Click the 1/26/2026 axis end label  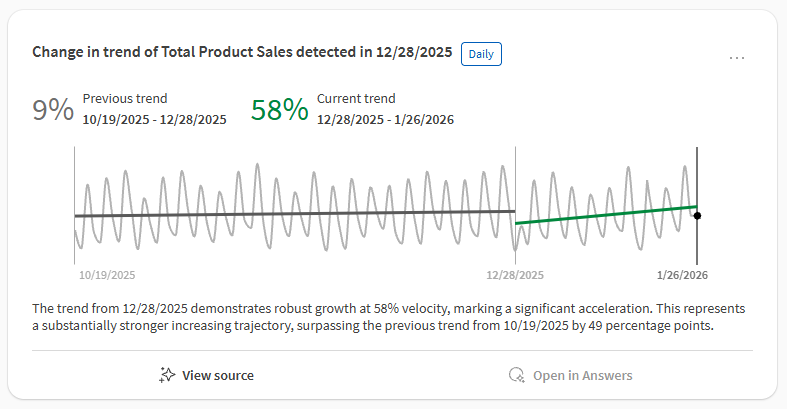pos(682,275)
